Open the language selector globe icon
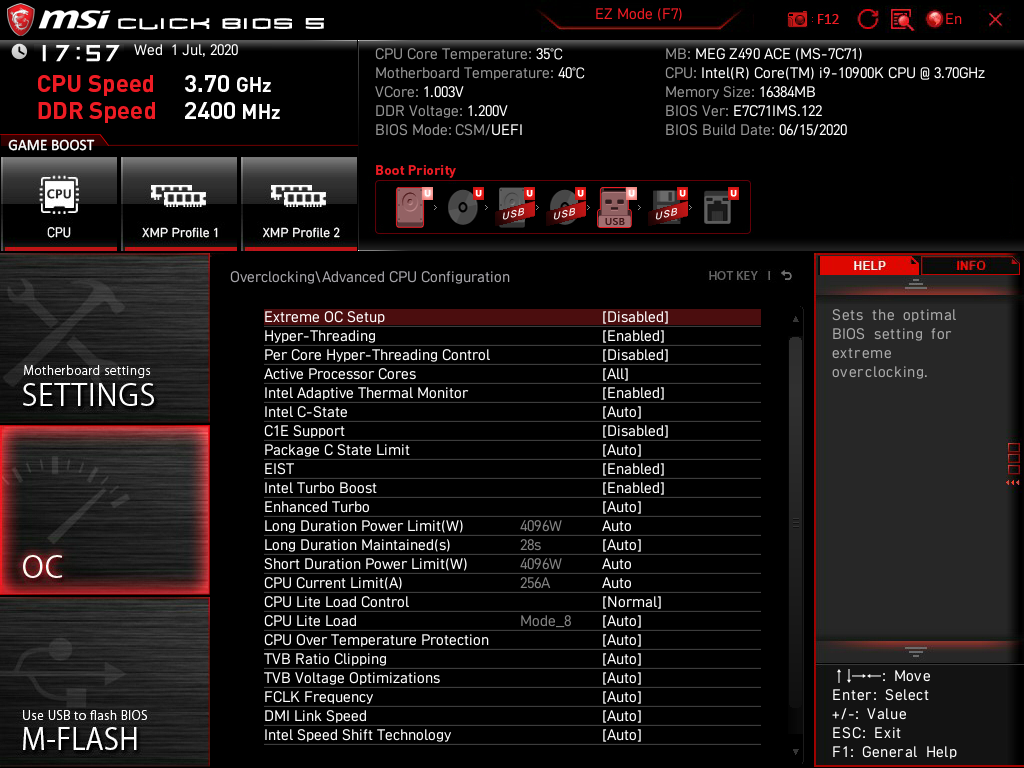 [x=934, y=18]
